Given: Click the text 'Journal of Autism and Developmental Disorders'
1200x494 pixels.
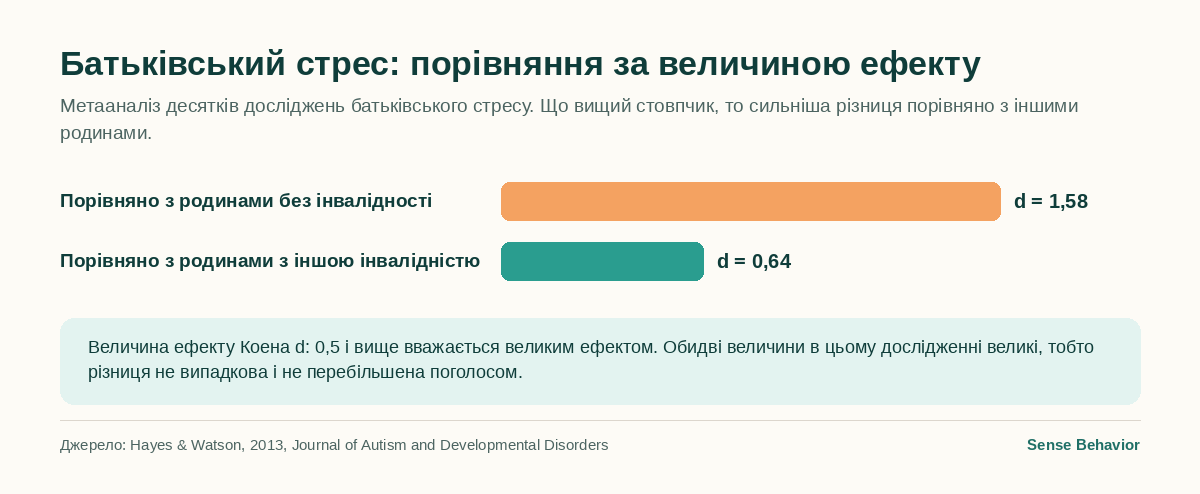Looking at the screenshot, I should click(449, 445).
